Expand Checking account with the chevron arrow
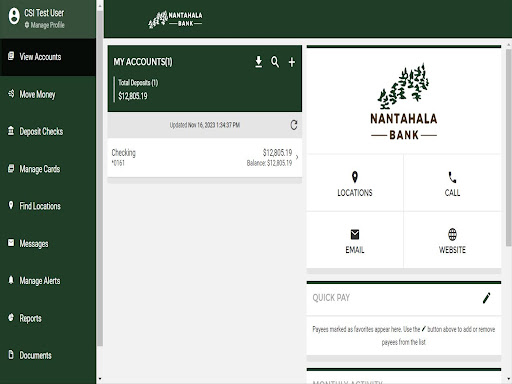 [x=297, y=157]
